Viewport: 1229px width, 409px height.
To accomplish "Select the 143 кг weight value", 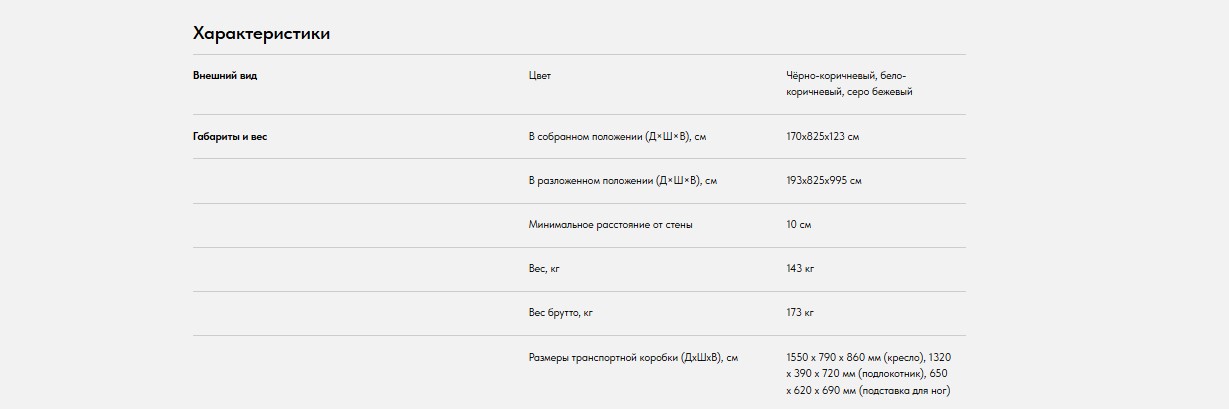I will pyautogui.click(x=800, y=269).
